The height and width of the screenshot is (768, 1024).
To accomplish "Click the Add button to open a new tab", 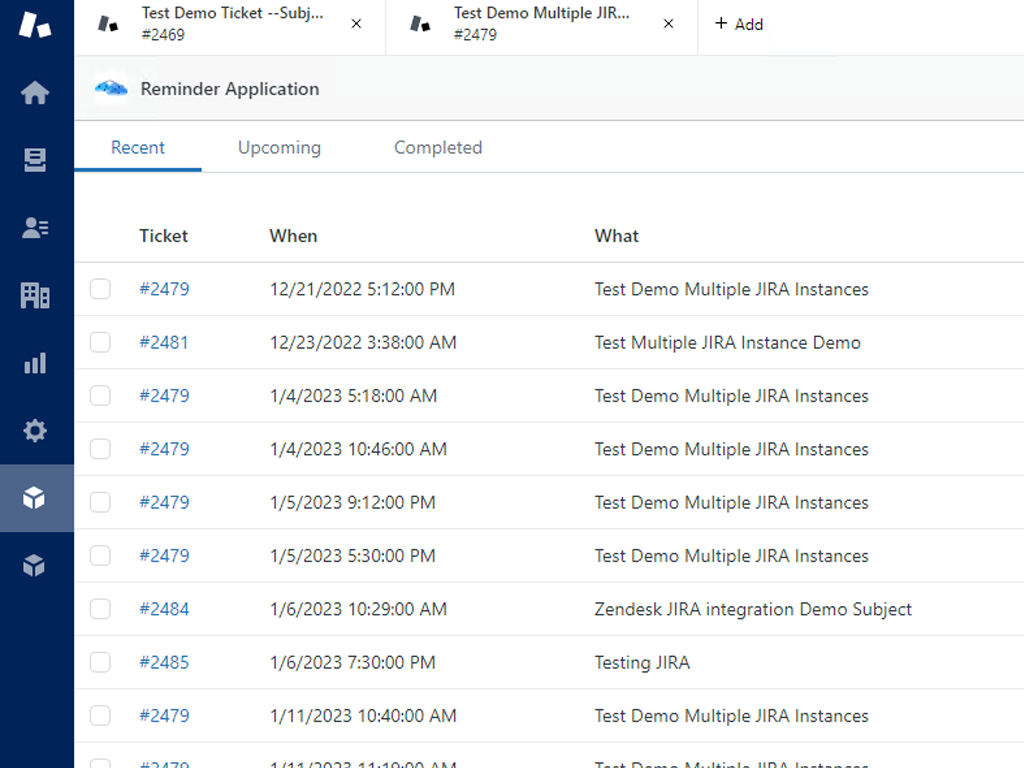I will [739, 24].
